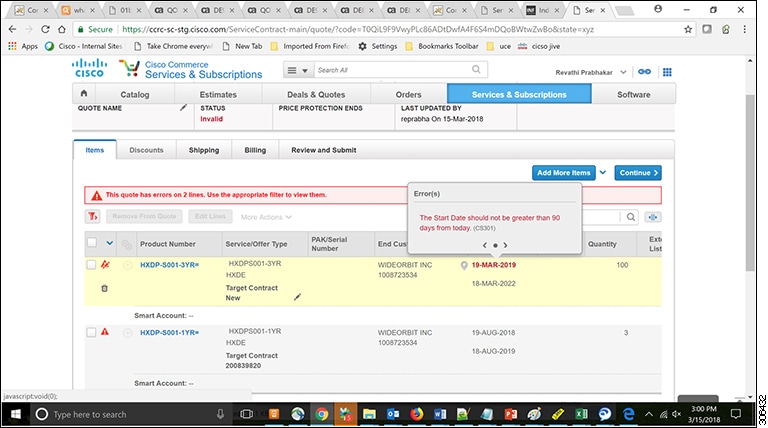This screenshot has height=428, width=768.
Task: Edit Target Contract New with pencil icon
Action: point(297,297)
